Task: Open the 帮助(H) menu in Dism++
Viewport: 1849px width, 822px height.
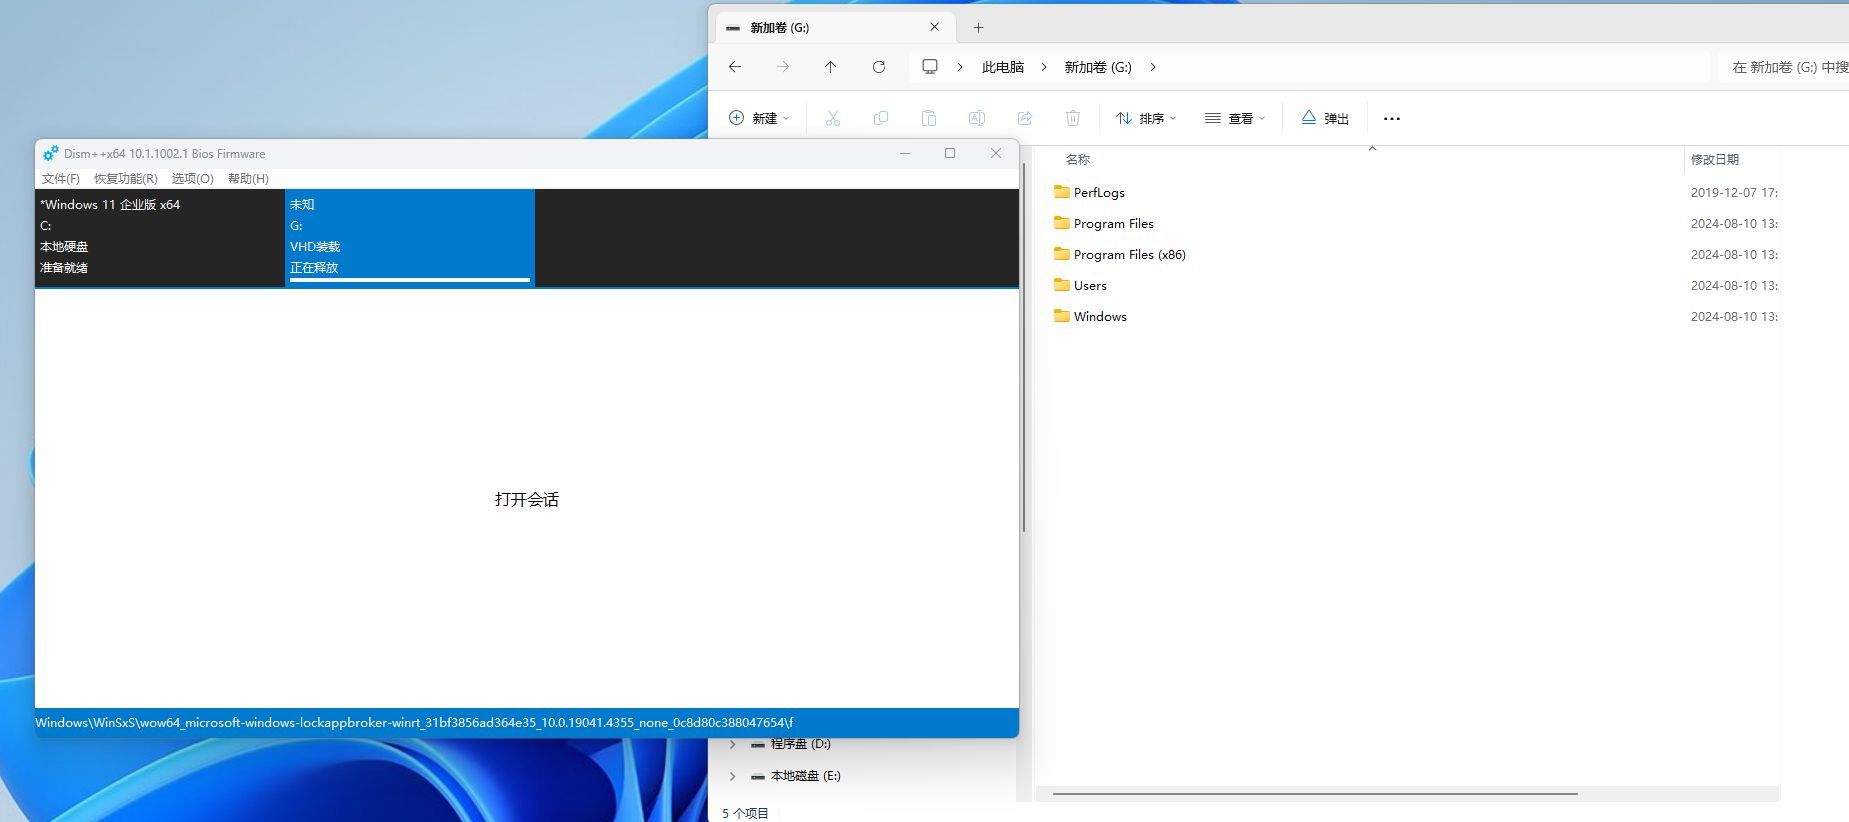Action: click(x=248, y=178)
